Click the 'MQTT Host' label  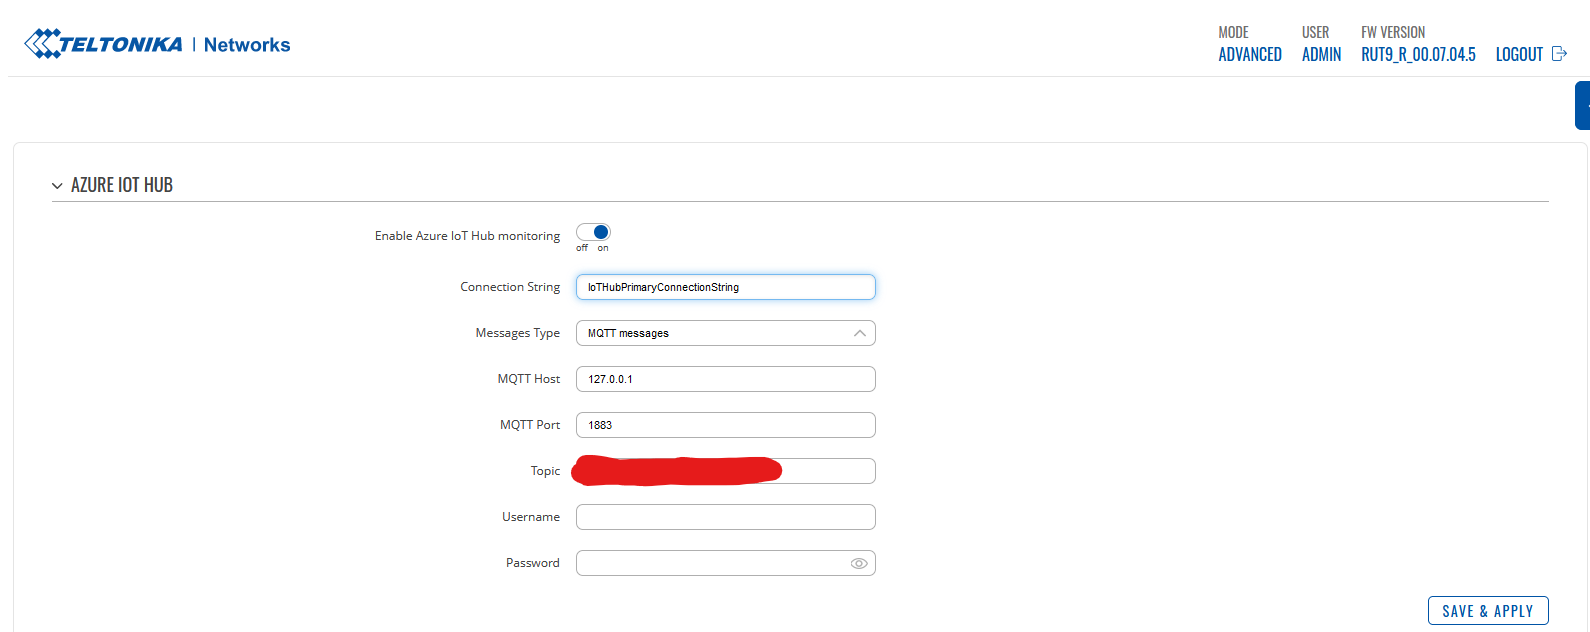click(x=529, y=379)
